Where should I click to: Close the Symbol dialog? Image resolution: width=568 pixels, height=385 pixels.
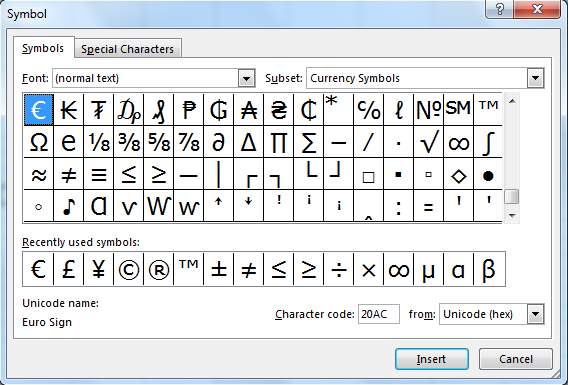click(537, 9)
